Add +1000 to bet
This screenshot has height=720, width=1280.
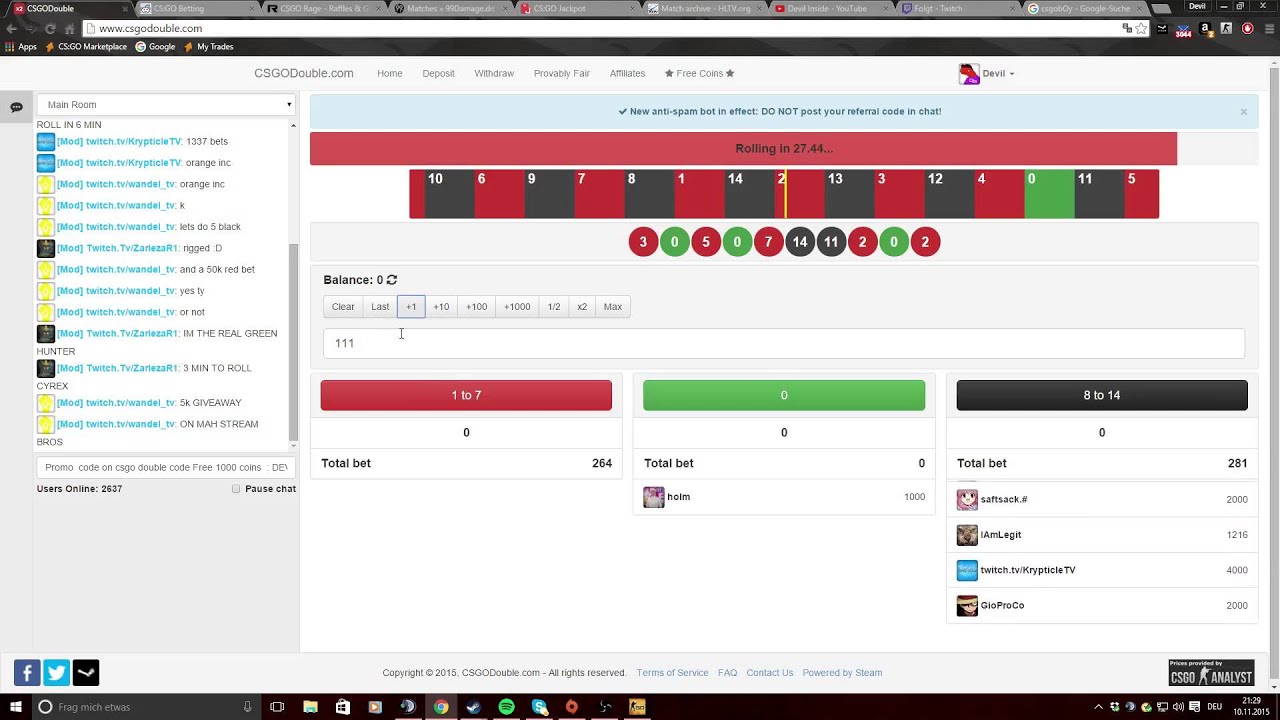[517, 307]
